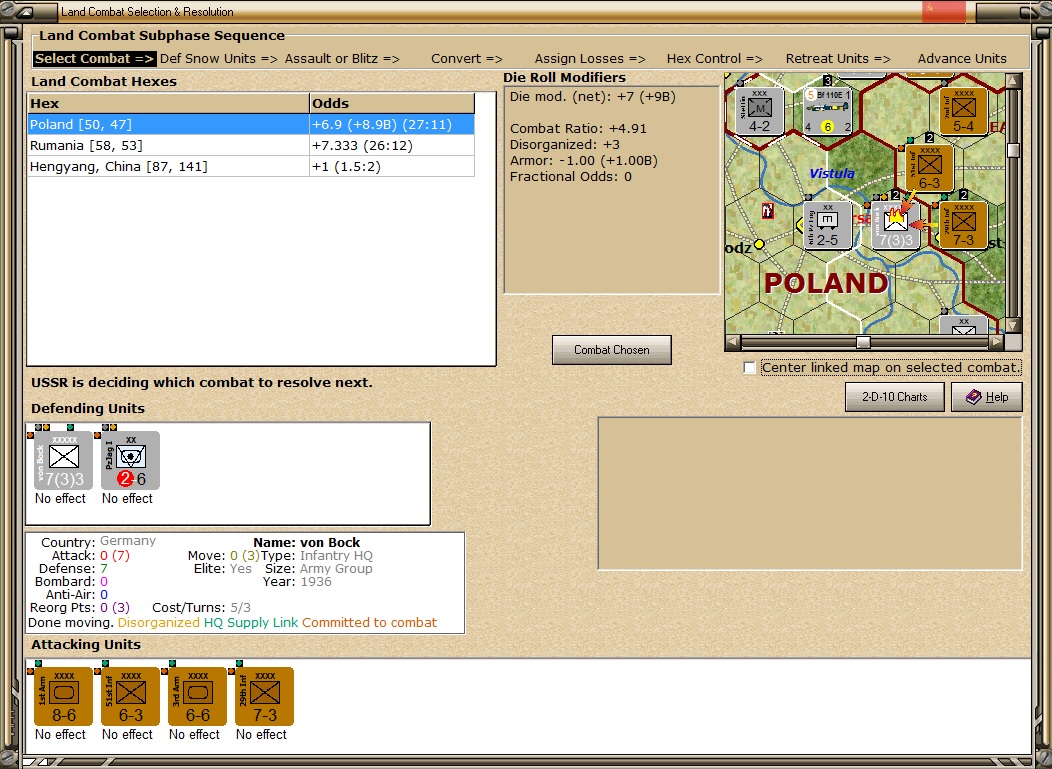Click book icon on Help button
The width and height of the screenshot is (1052, 769).
tap(974, 397)
